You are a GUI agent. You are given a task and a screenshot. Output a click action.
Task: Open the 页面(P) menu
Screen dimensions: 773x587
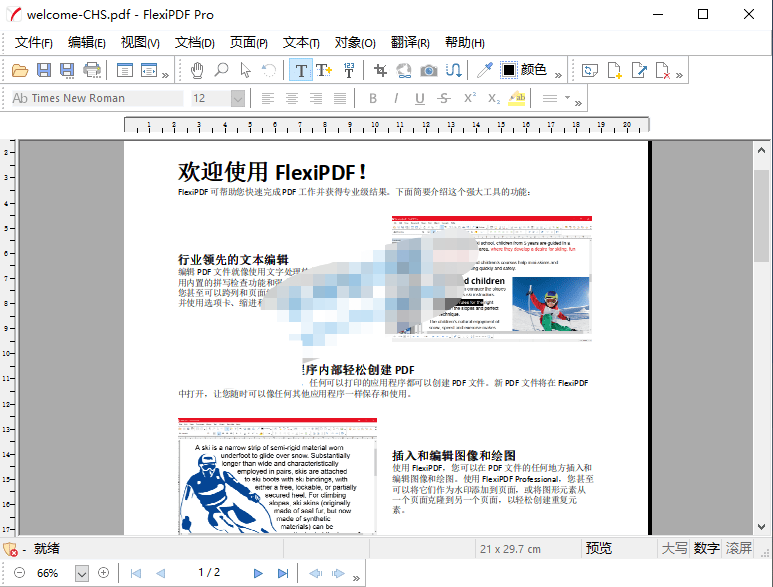[248, 43]
